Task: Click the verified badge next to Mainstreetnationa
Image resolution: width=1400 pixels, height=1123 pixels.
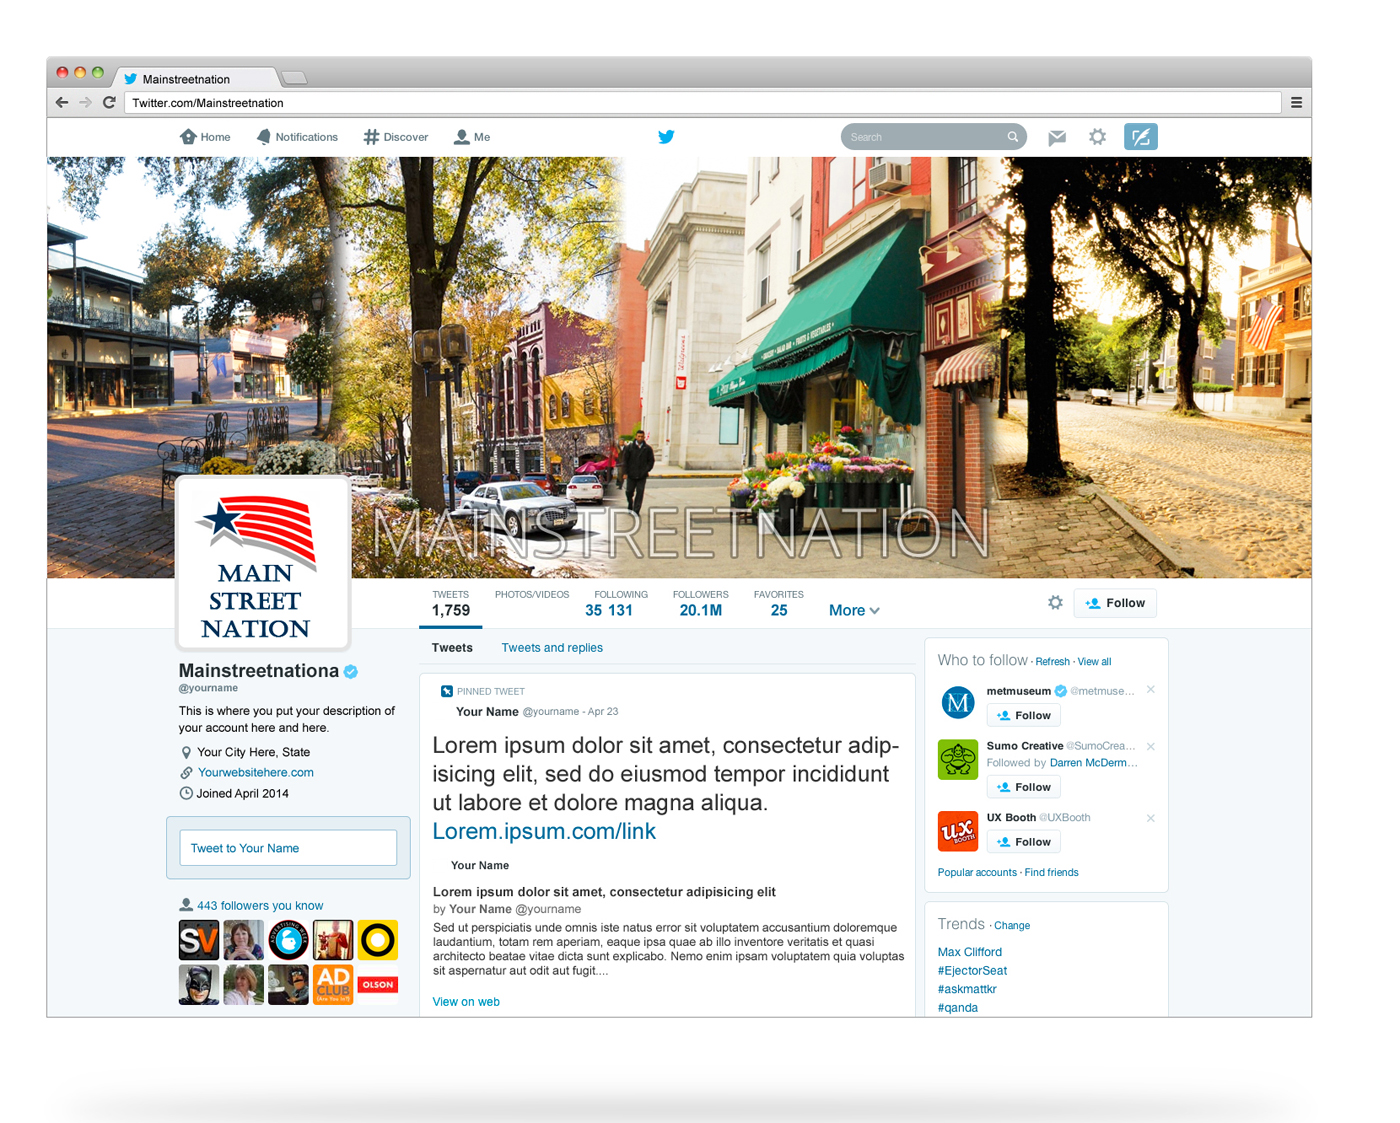Action: click(x=351, y=671)
